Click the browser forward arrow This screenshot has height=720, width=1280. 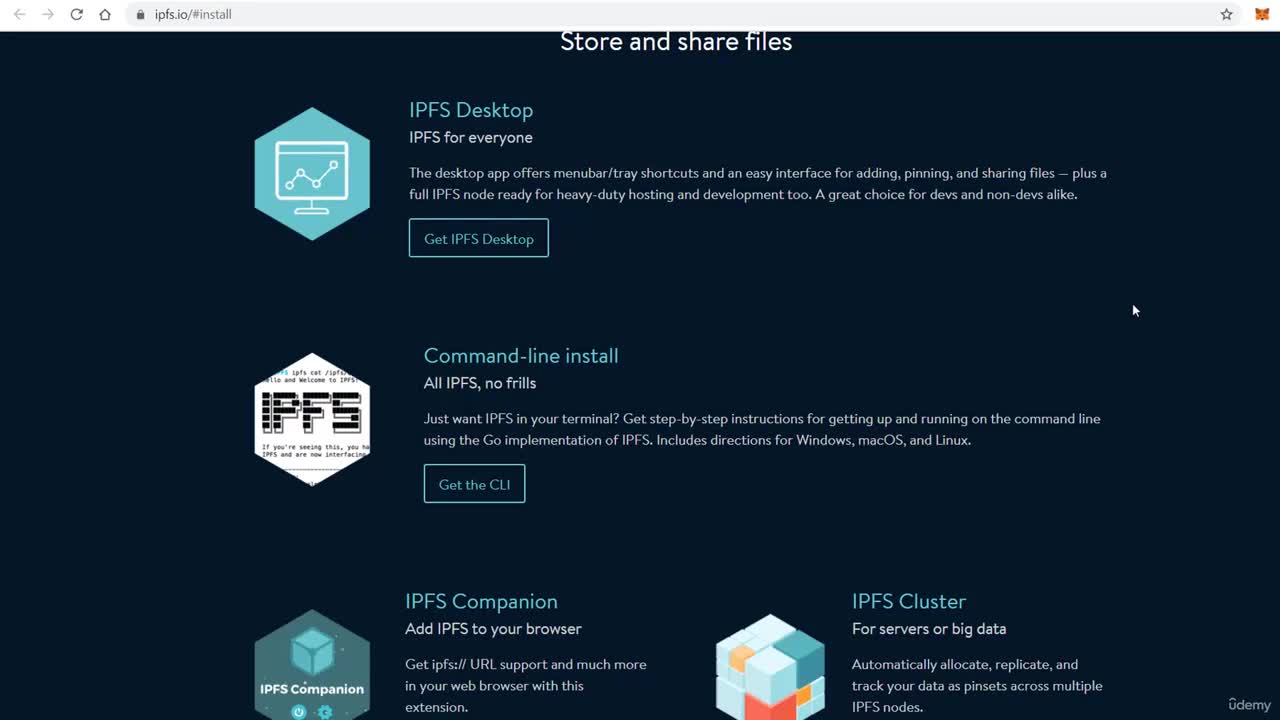(x=47, y=15)
